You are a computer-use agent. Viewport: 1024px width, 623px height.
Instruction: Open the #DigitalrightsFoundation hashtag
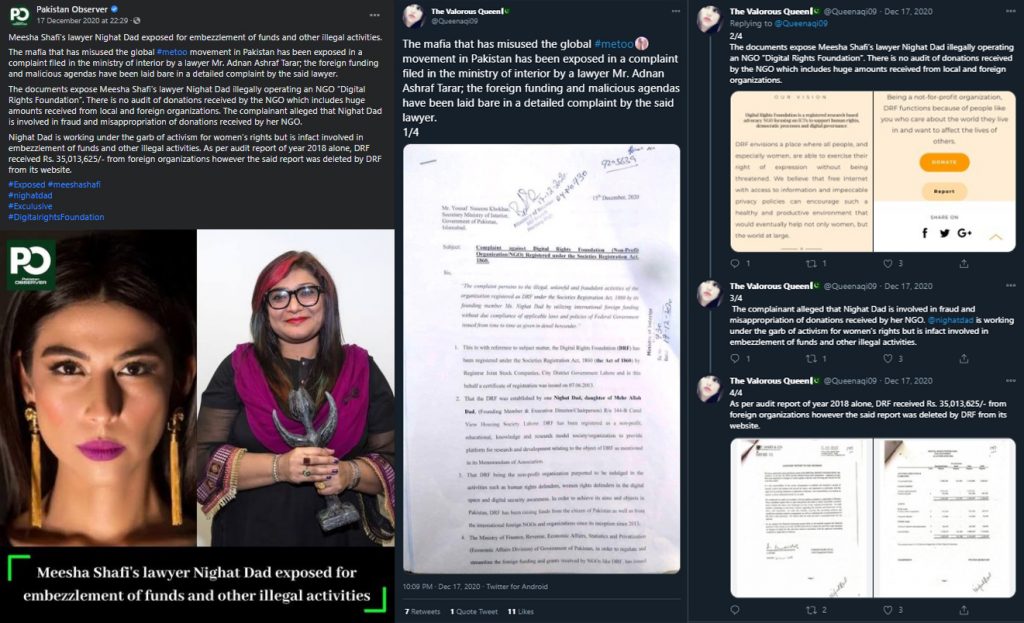56,217
